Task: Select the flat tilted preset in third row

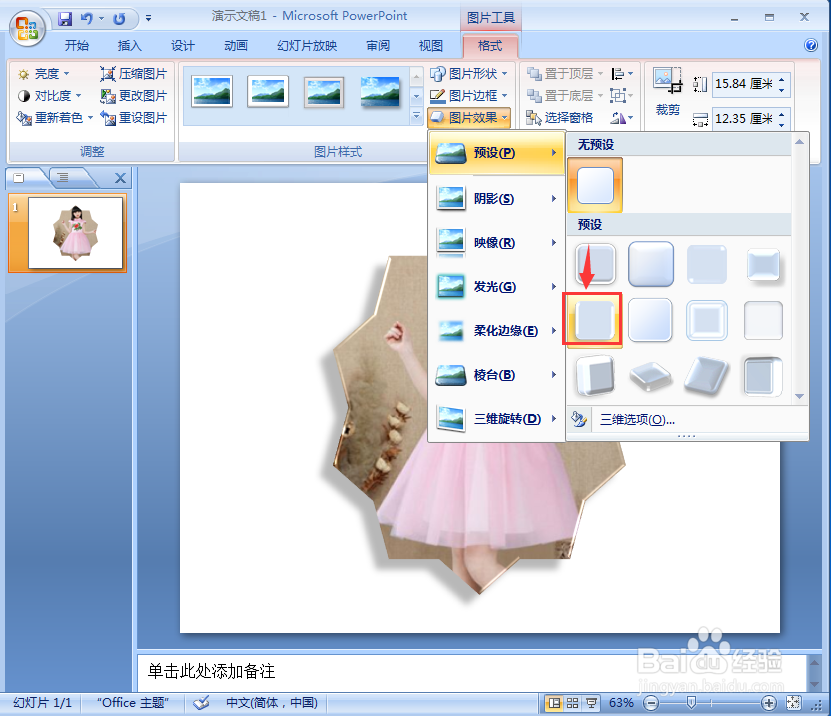Action: tap(651, 376)
